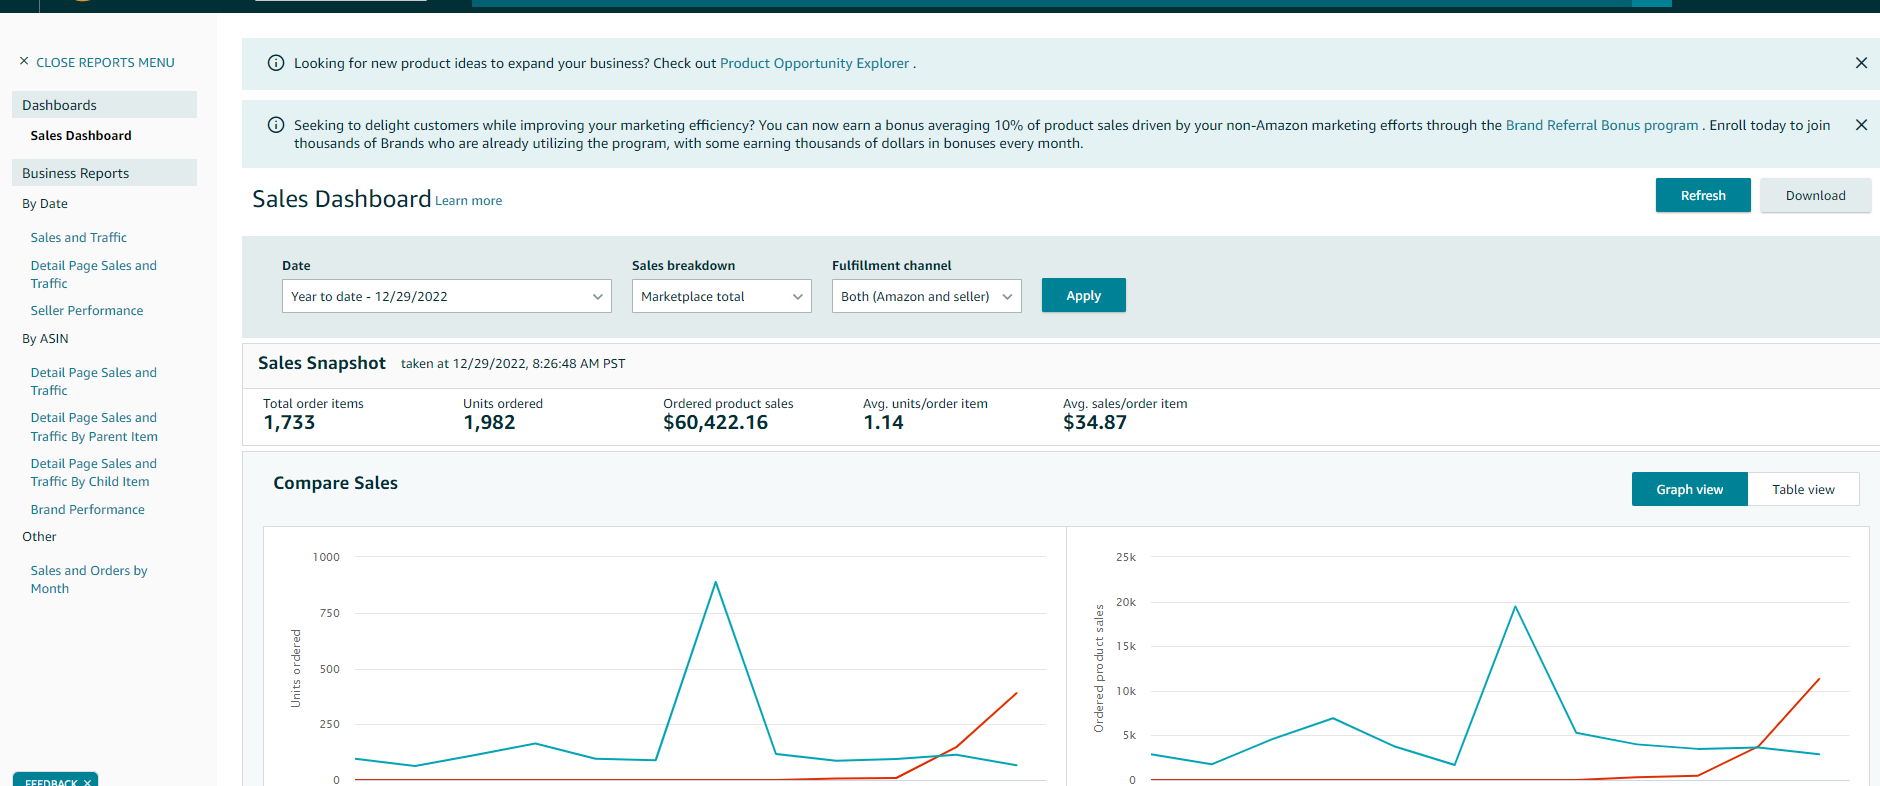The height and width of the screenshot is (786, 1880).
Task: Select Graph view for Compare Sales
Action: point(1689,489)
